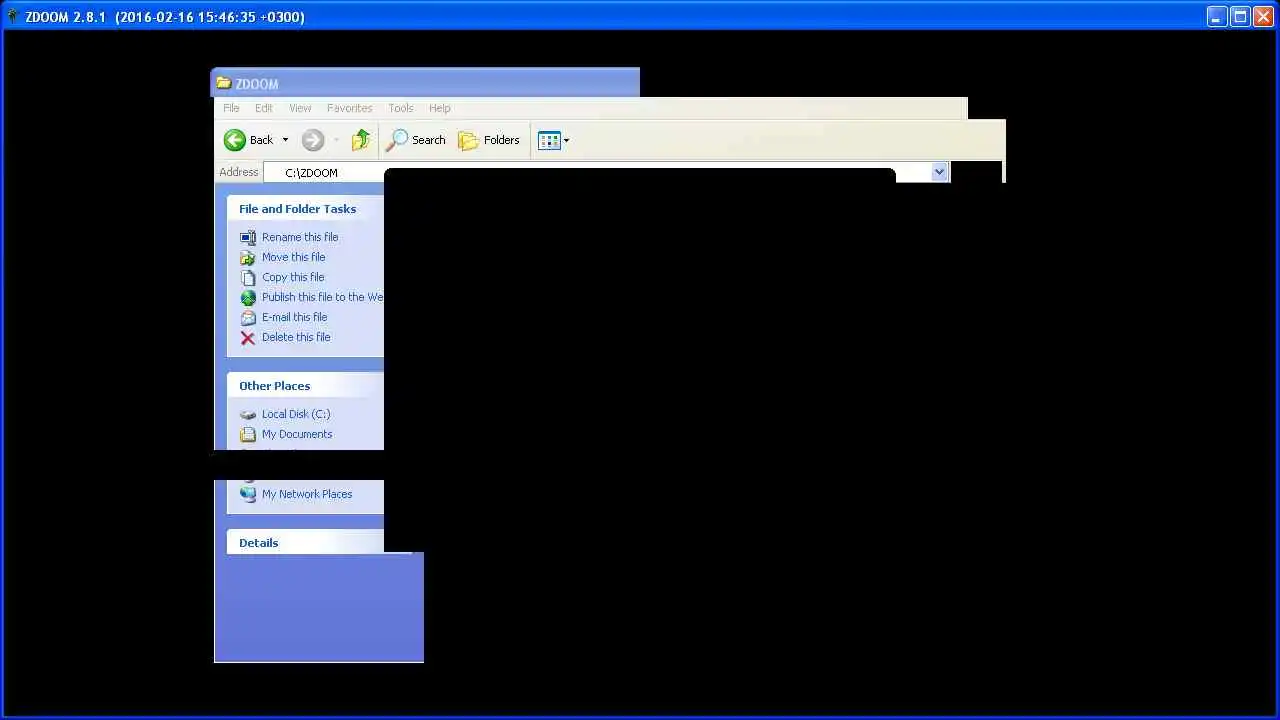The width and height of the screenshot is (1280, 720).
Task: Open the View menu
Action: click(x=300, y=108)
